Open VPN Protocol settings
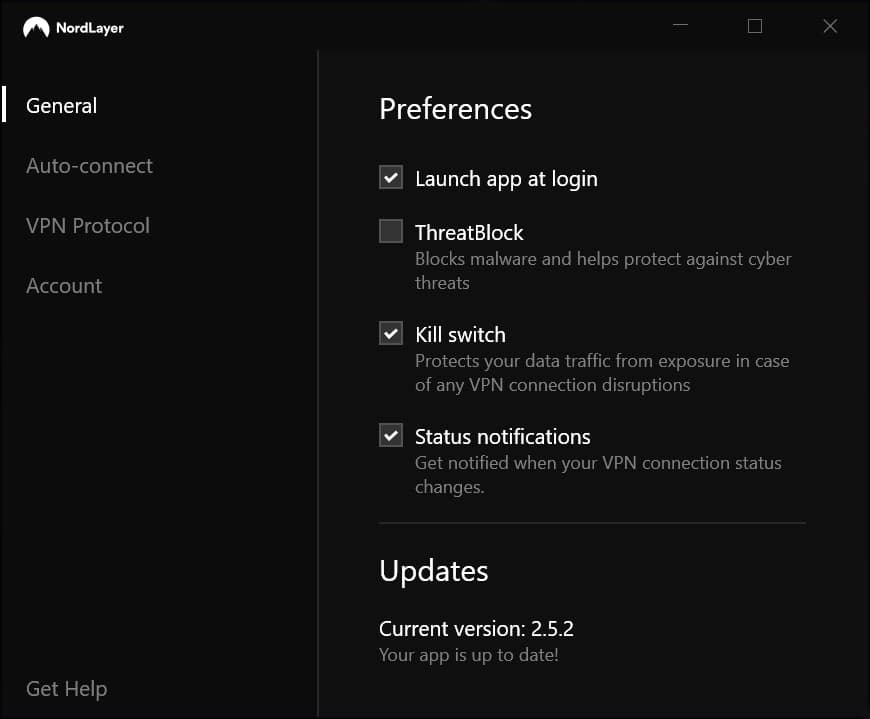This screenshot has height=719, width=870. [87, 225]
